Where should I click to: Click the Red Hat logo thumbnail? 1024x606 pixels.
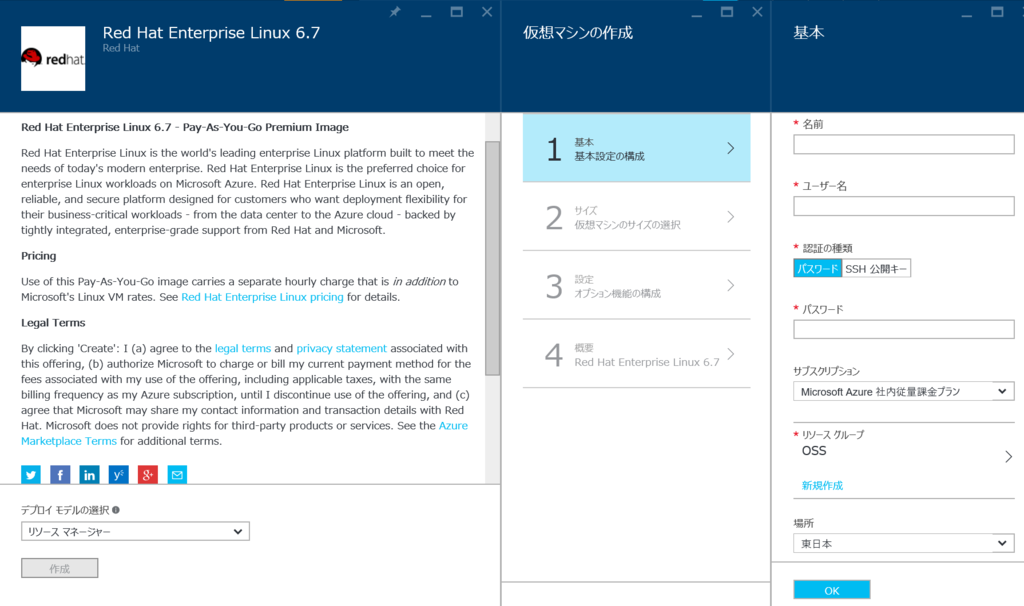tap(53, 59)
